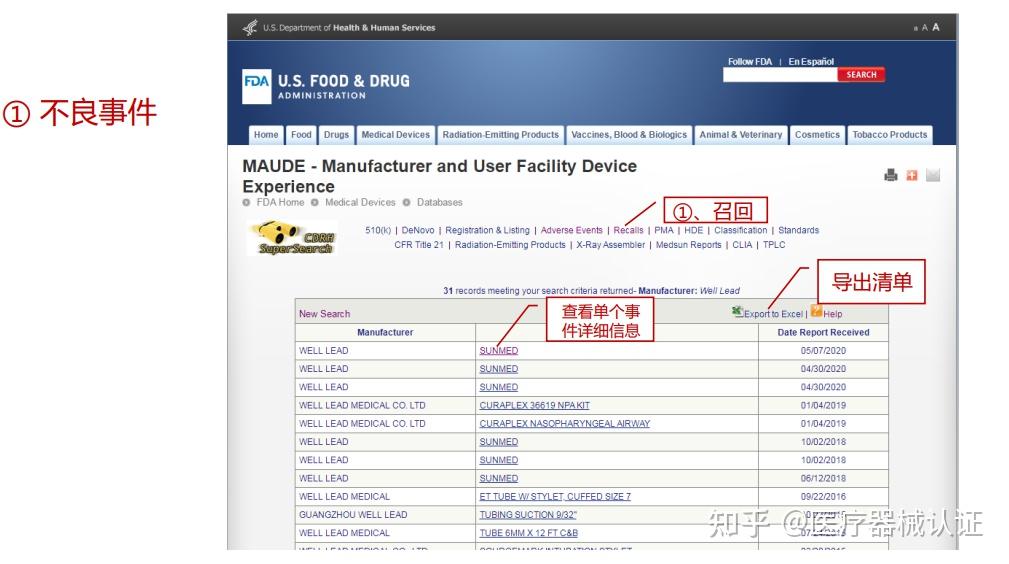Open TUBING SUCTION 9/32" record
Image resolution: width=1009 pixels, height=564 pixels.
point(528,515)
